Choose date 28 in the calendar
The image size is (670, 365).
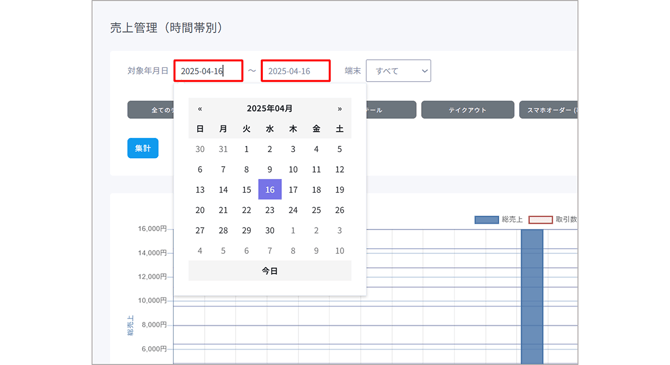coord(223,230)
